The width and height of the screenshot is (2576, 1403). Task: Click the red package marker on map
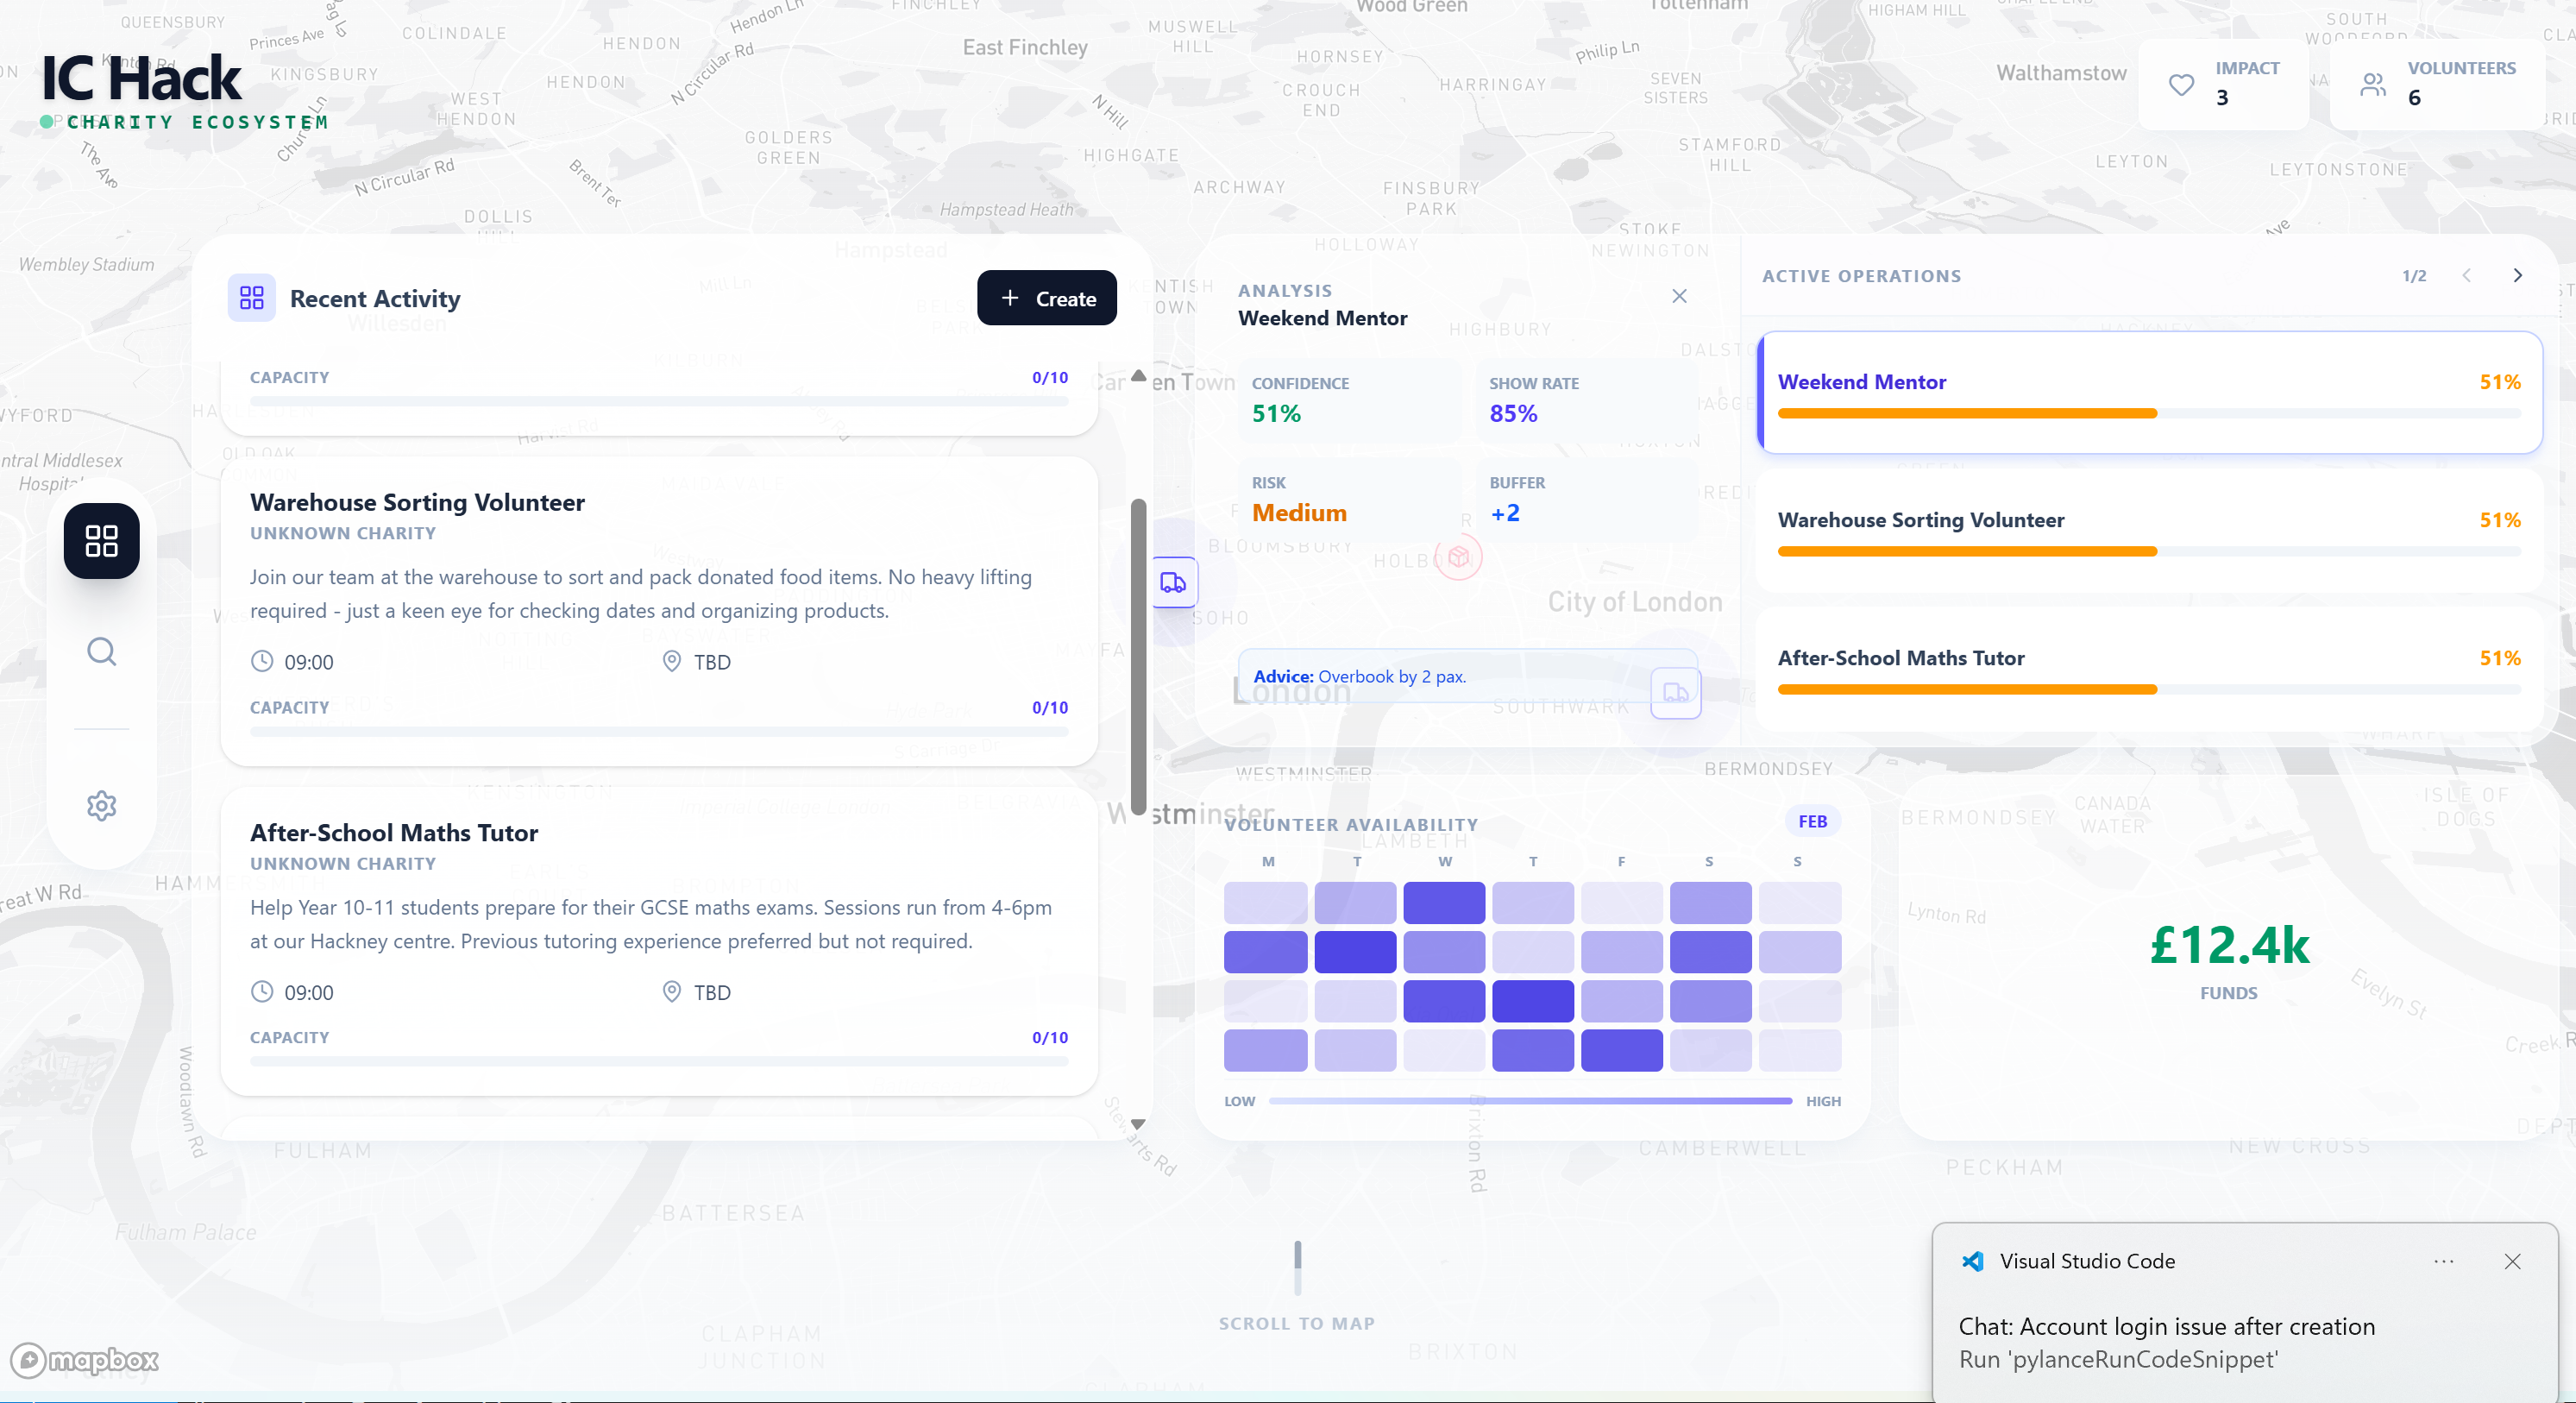click(x=1459, y=556)
